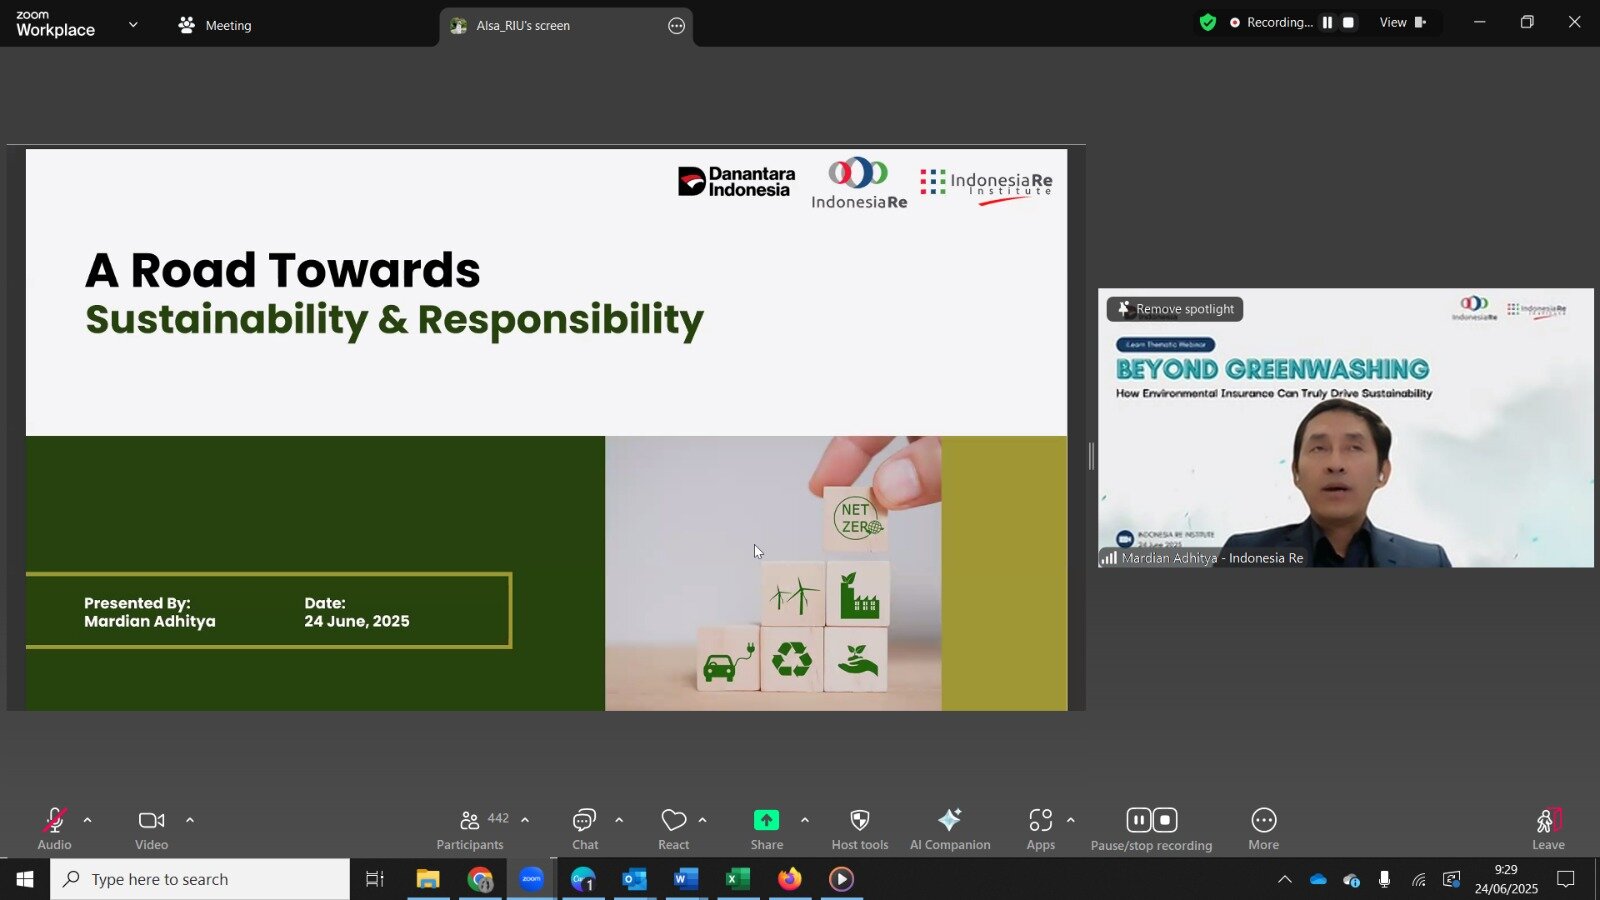Viewport: 1600px width, 900px height.
Task: Expand the Participants options chevron
Action: 525,820
